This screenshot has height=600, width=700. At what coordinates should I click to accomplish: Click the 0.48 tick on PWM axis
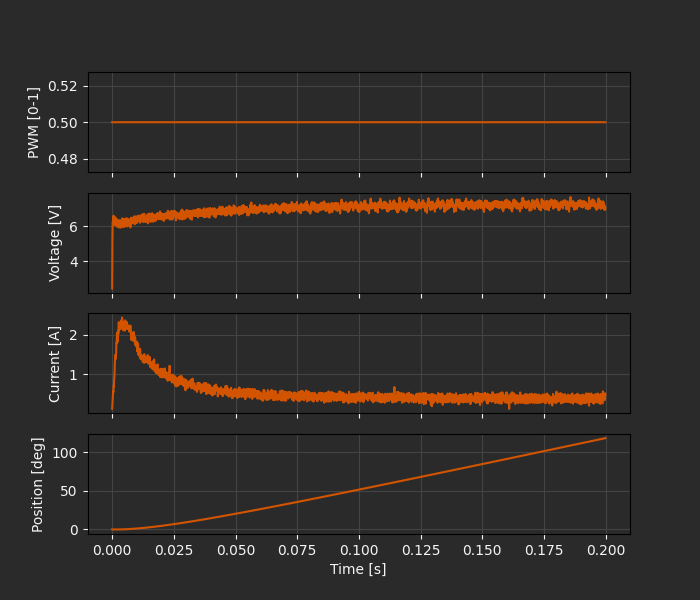pos(63,159)
